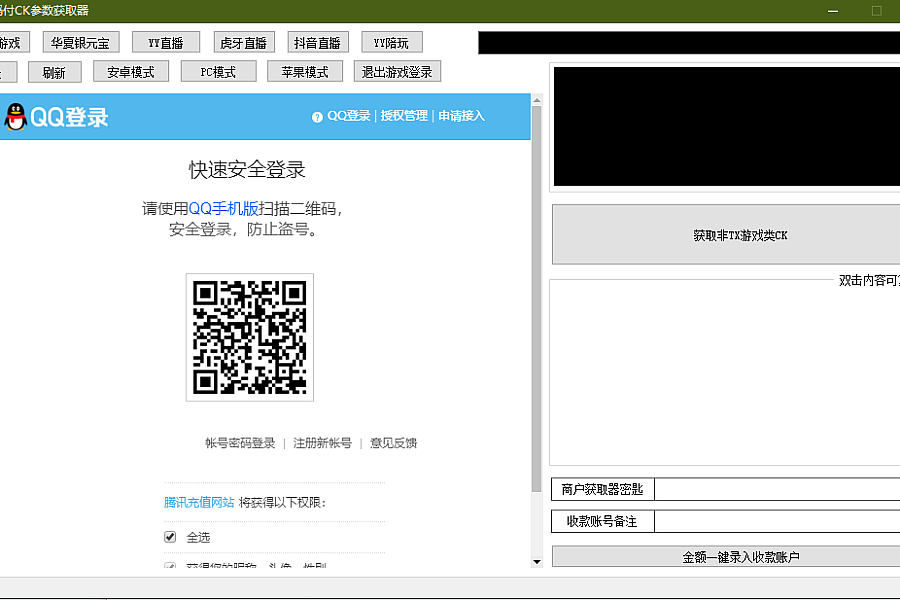
Task: Focus the 收款账号备注 input field
Action: [x=777, y=521]
